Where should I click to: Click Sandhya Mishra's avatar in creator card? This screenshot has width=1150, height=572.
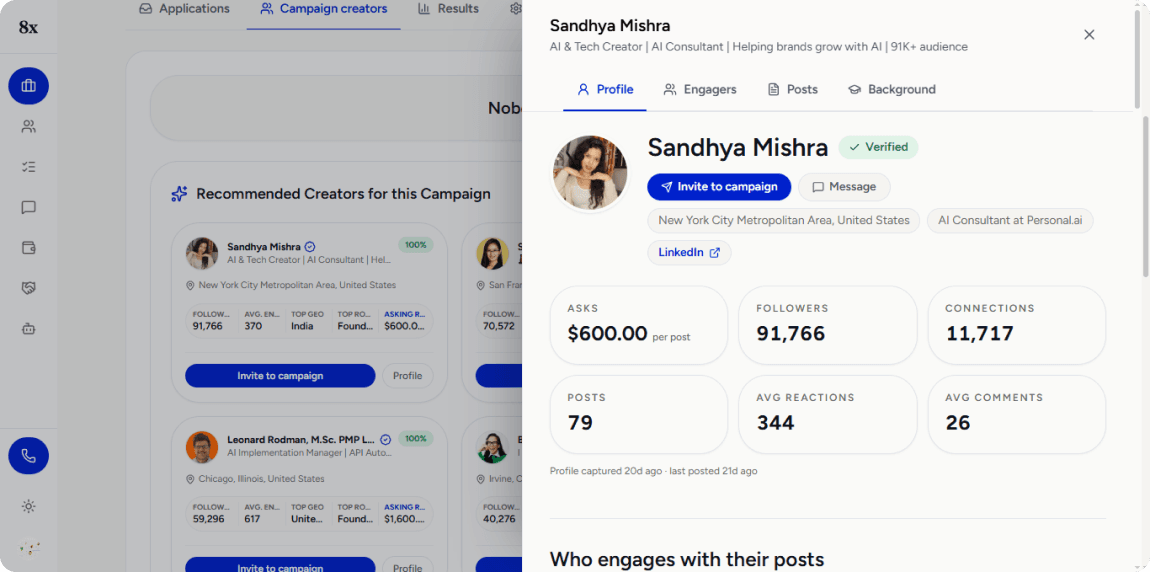point(202,253)
